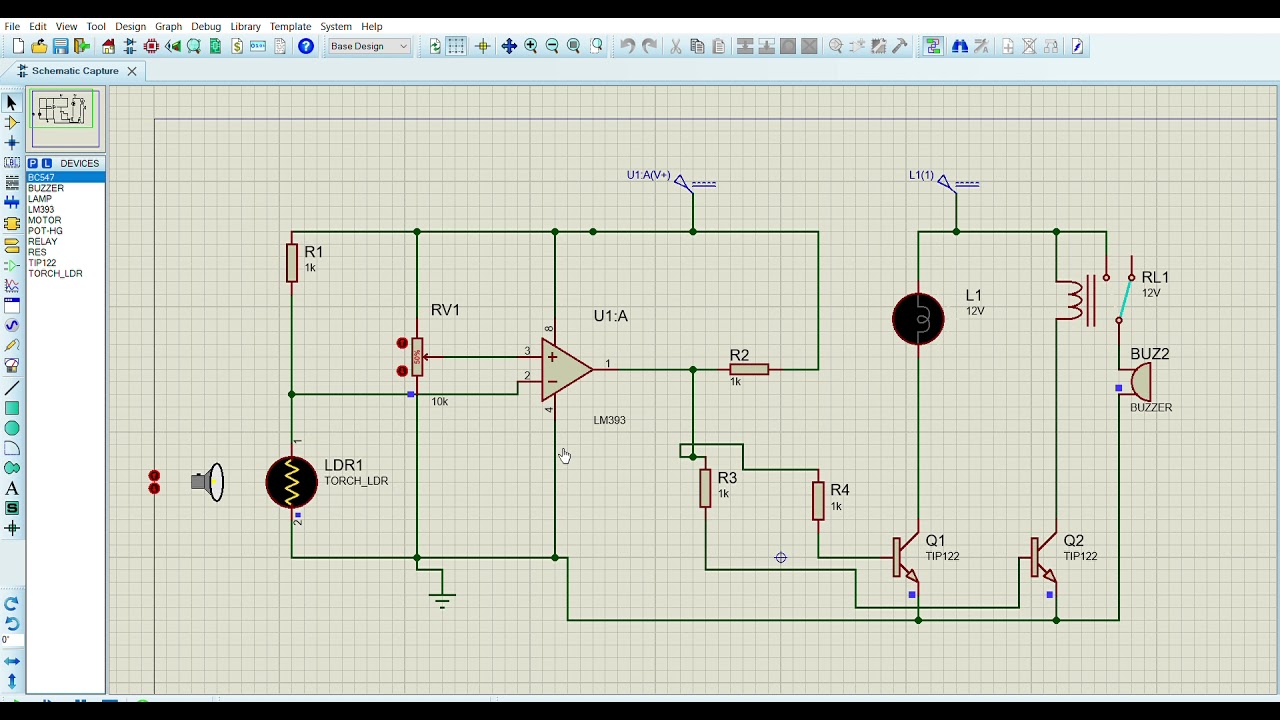
Task: Zoom to fit the entire sheet
Action: (574, 46)
